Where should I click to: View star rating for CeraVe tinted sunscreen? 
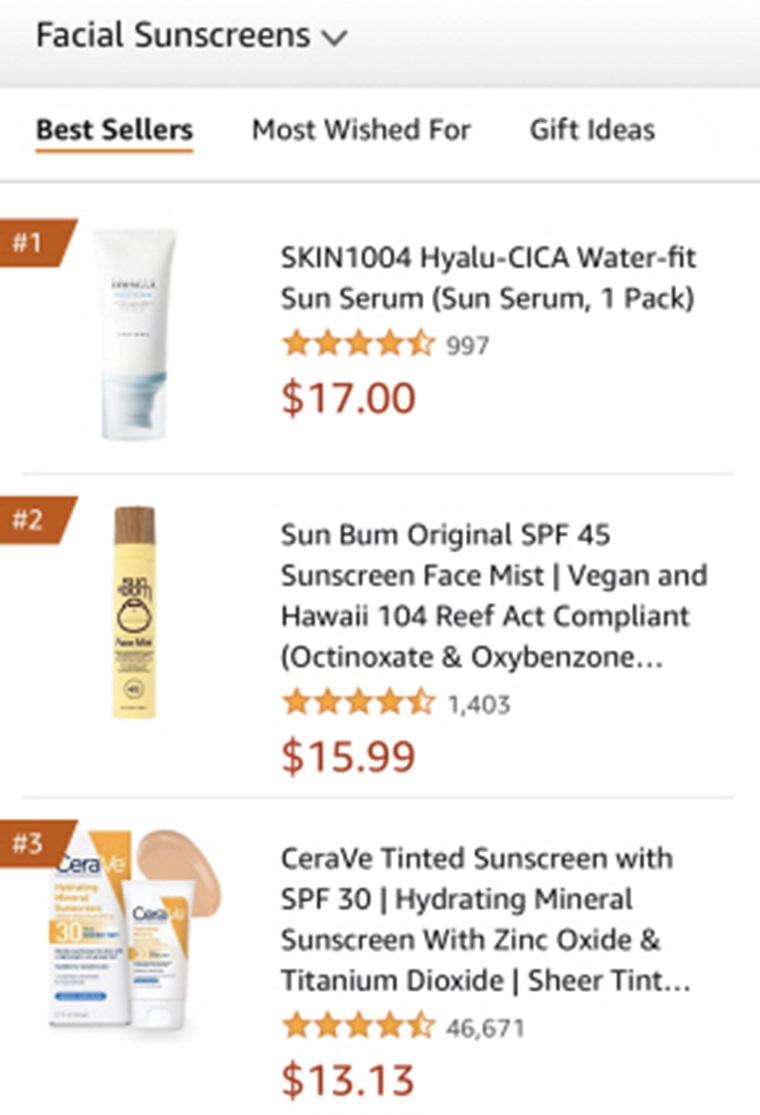[358, 1026]
